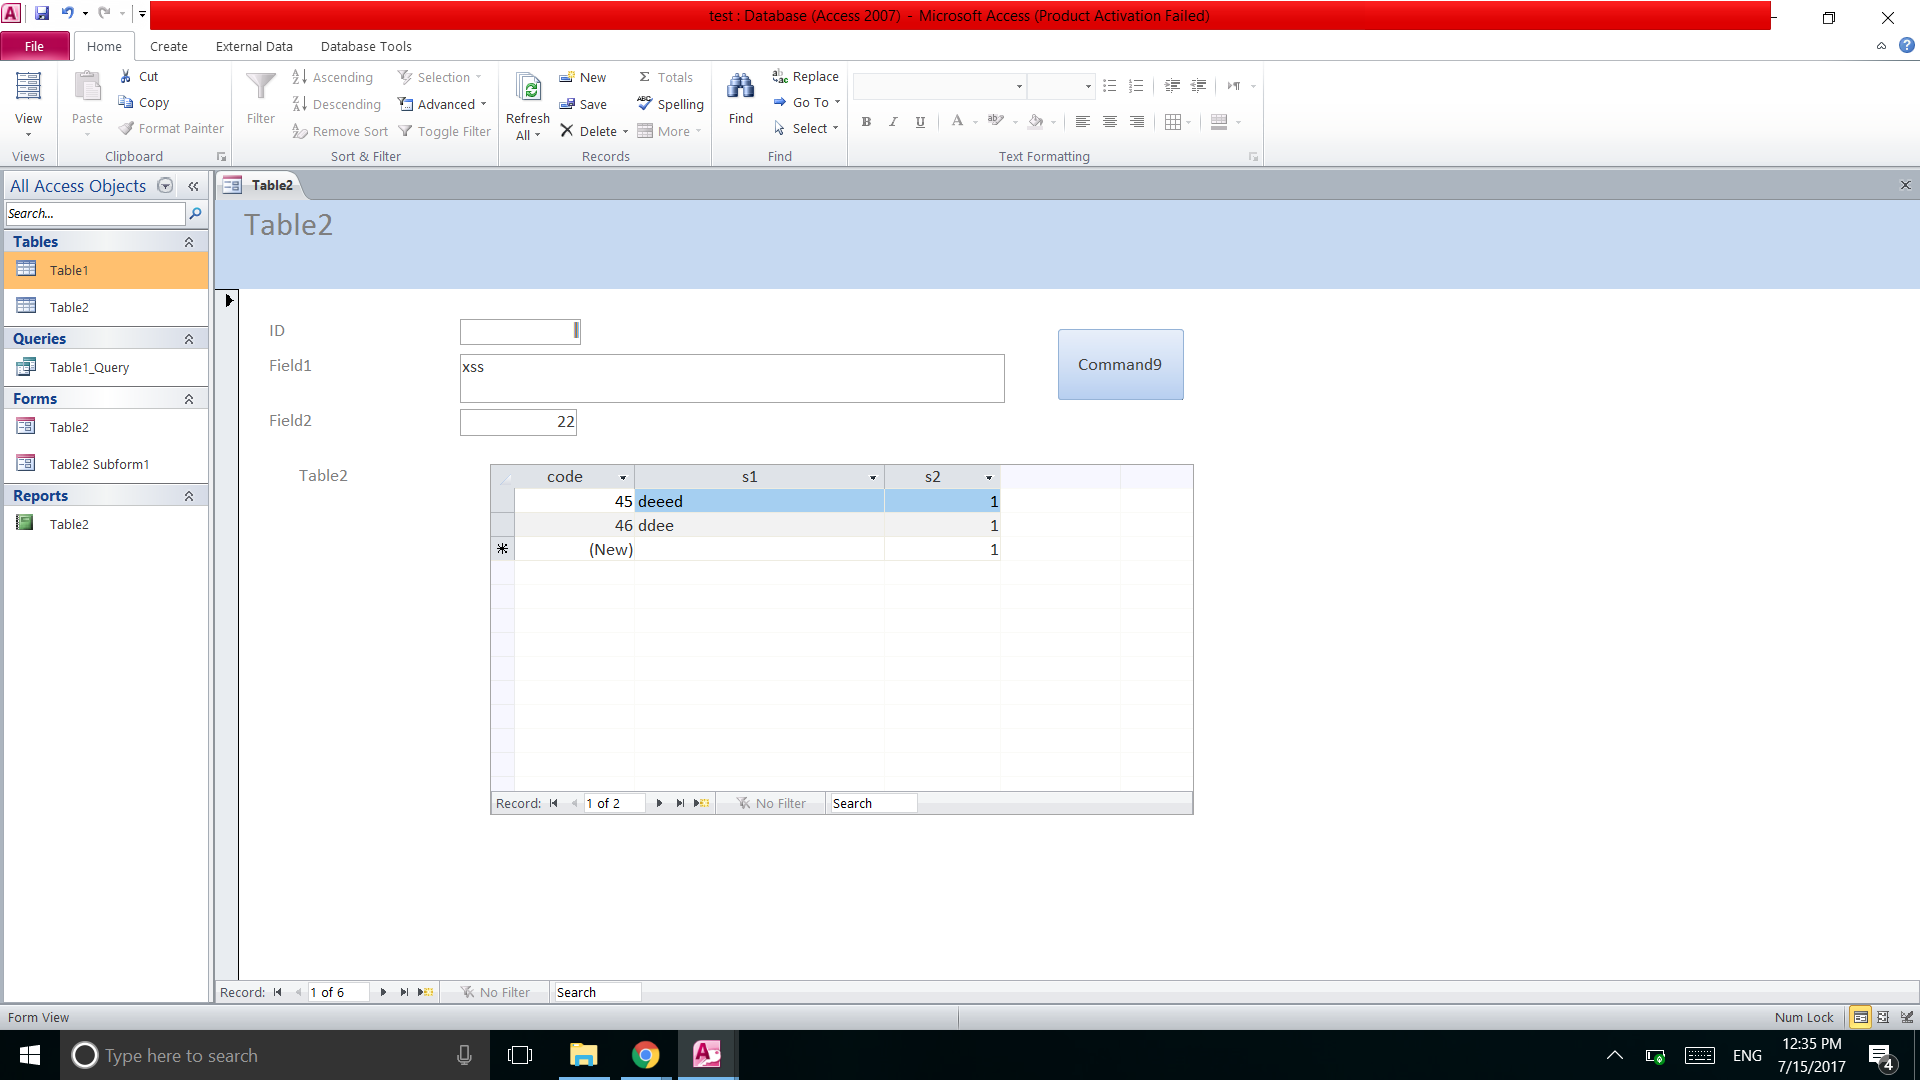Click the Replace command

pyautogui.click(x=805, y=76)
